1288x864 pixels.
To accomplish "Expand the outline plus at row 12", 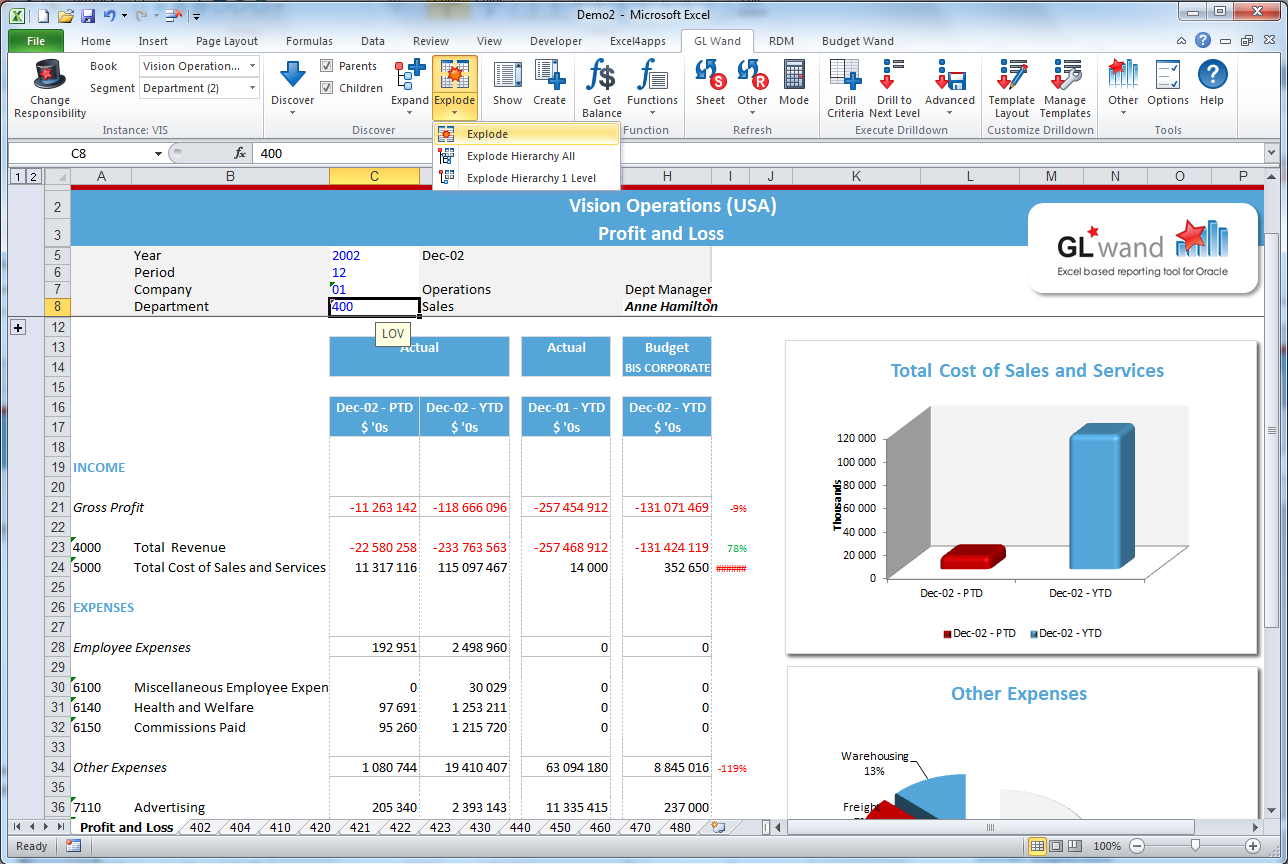I will [17, 327].
